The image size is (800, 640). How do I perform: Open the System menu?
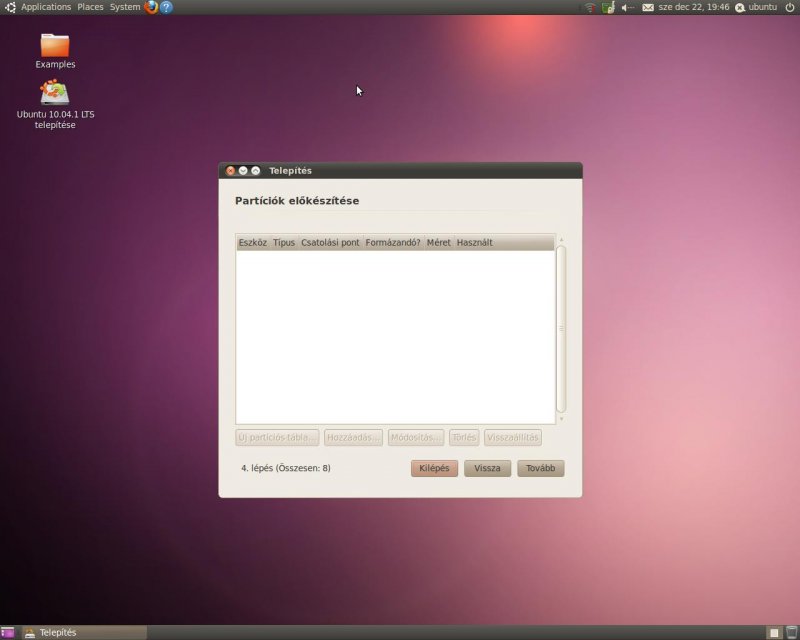125,7
